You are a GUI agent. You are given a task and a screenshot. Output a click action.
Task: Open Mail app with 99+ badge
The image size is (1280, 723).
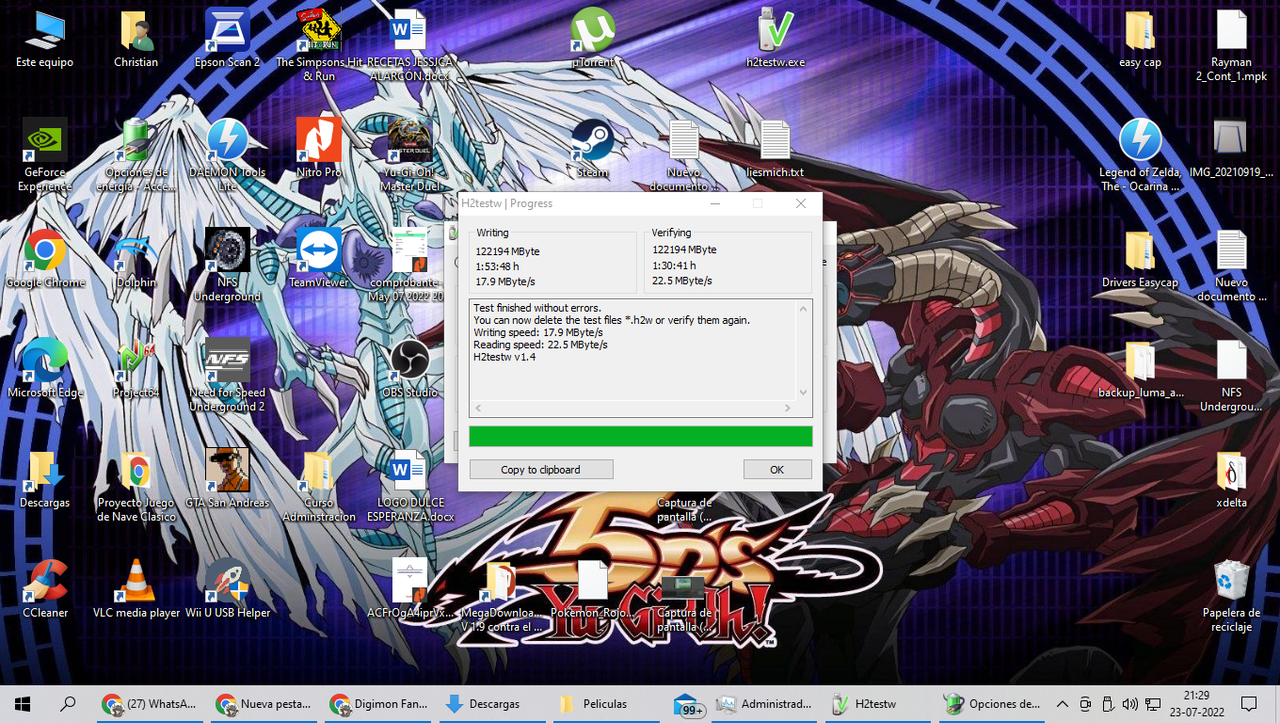[x=688, y=704]
